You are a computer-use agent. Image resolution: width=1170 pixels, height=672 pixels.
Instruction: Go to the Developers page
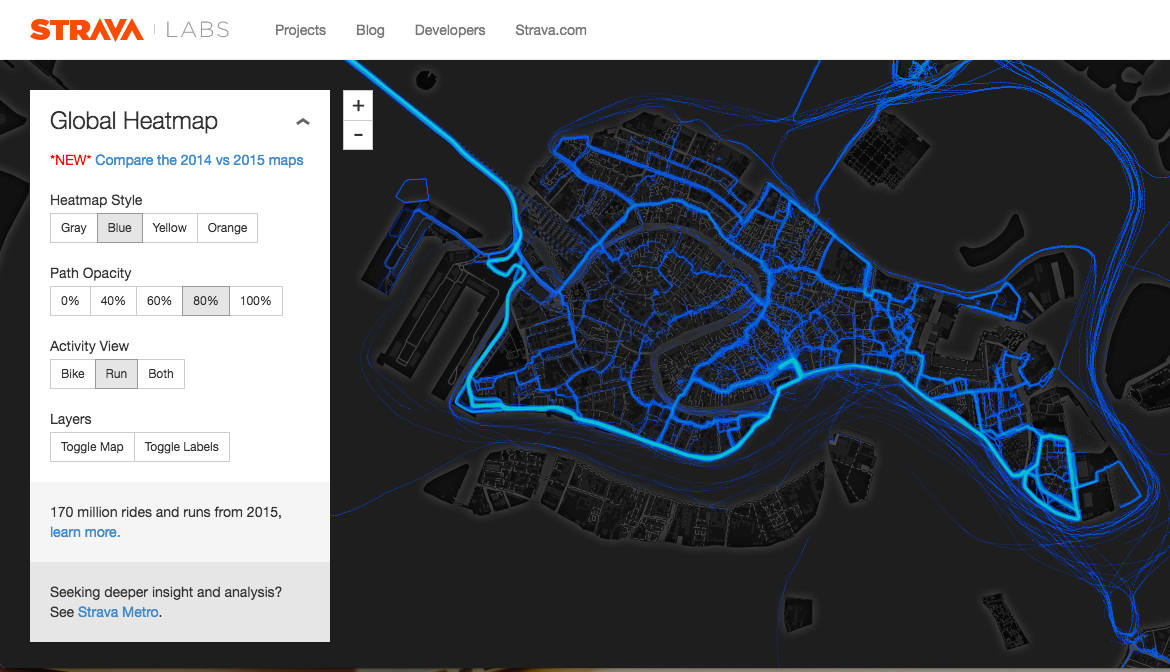click(450, 30)
